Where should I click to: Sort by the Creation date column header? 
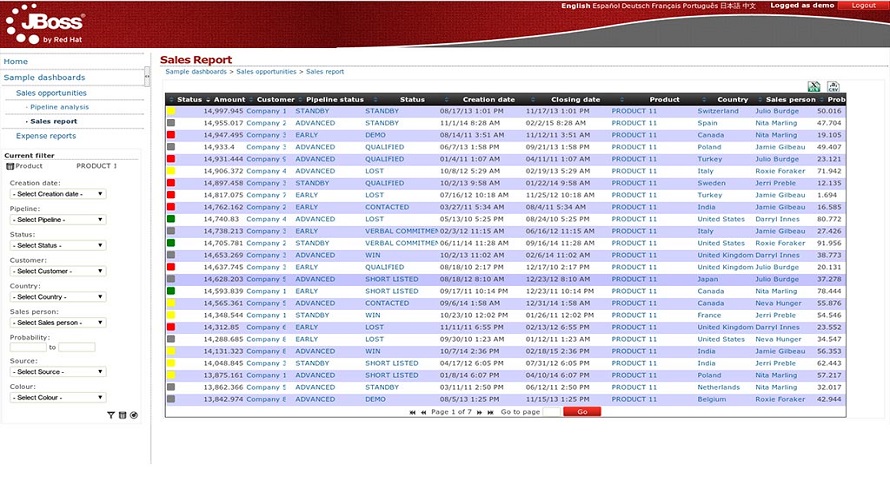(x=489, y=99)
